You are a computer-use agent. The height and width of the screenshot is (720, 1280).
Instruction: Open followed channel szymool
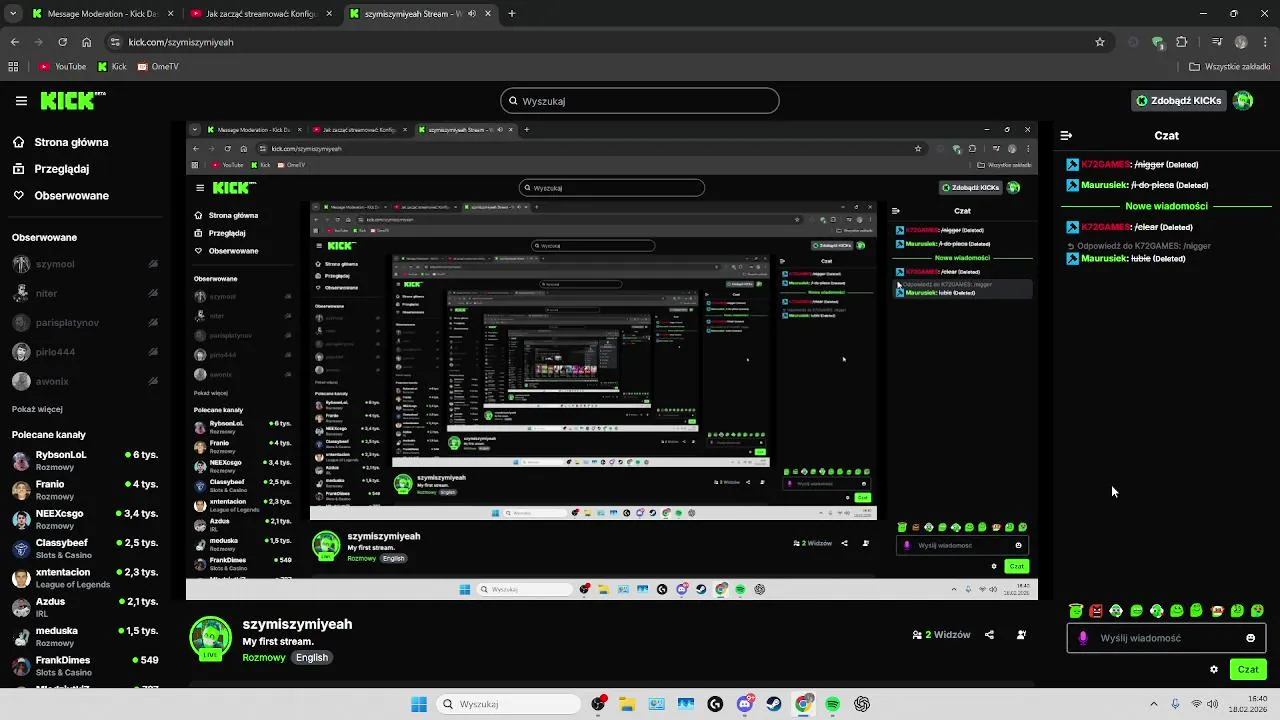tap(84, 265)
